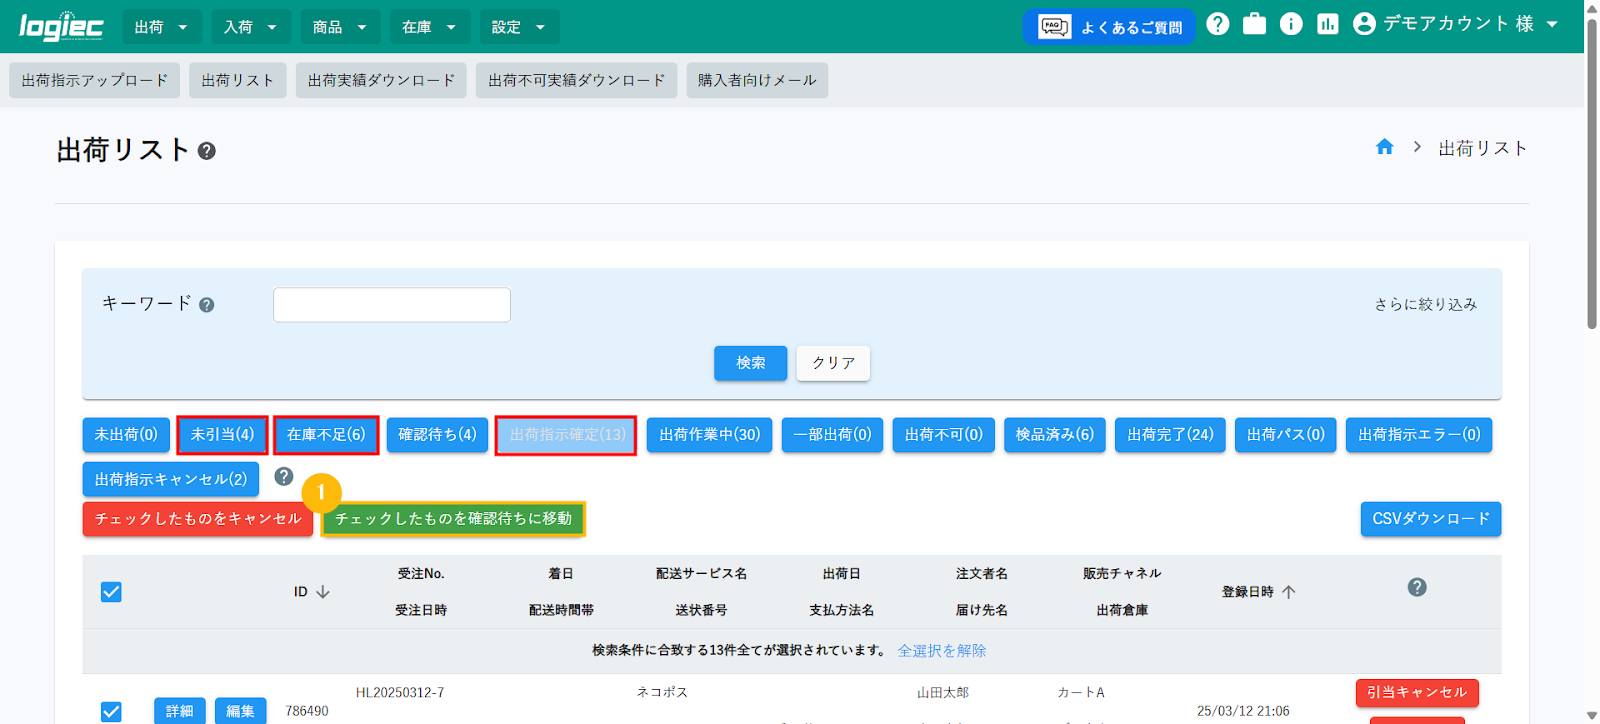The height and width of the screenshot is (724, 1600).
Task: Click the home icon in breadcrumb
Action: 1384,148
